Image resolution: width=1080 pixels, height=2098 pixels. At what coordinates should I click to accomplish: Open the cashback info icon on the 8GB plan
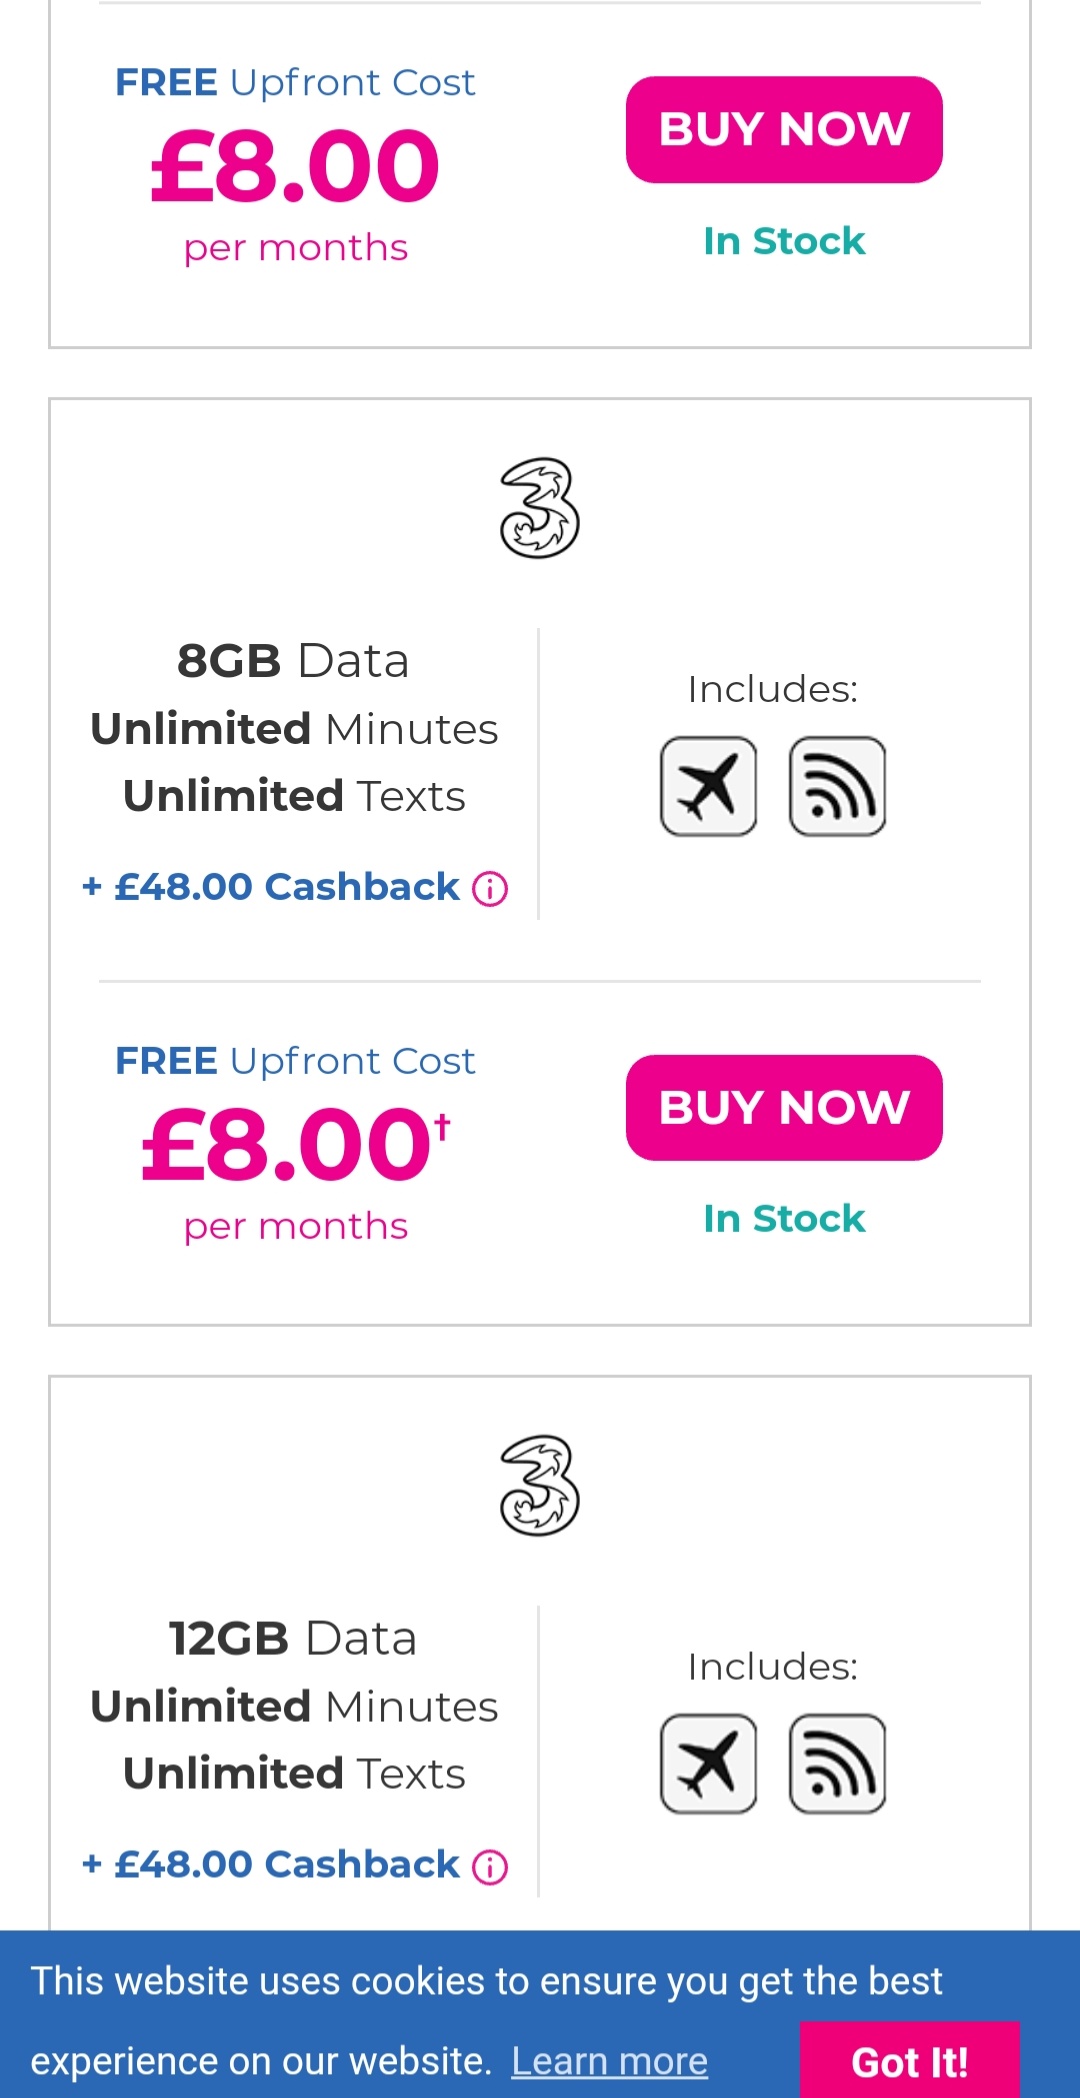coord(490,888)
